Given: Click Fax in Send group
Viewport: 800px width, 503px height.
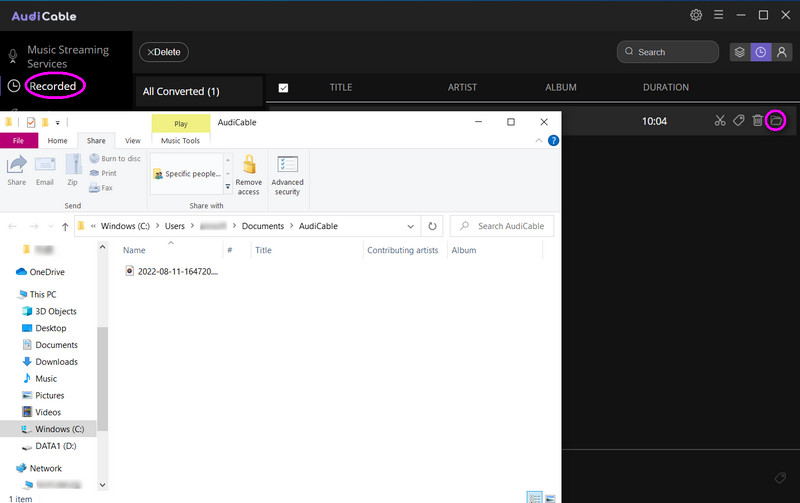Looking at the screenshot, I should pyautogui.click(x=101, y=188).
